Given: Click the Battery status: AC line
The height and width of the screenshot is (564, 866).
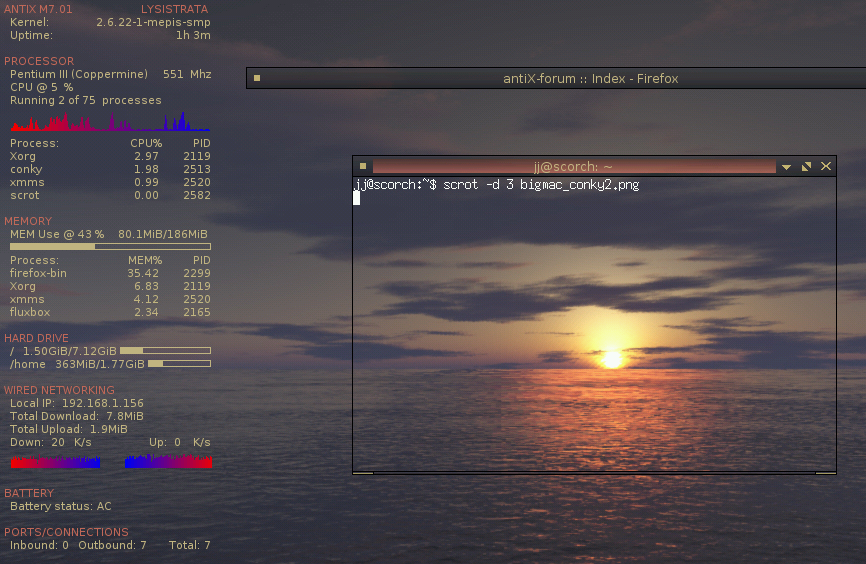Looking at the screenshot, I should [61, 506].
